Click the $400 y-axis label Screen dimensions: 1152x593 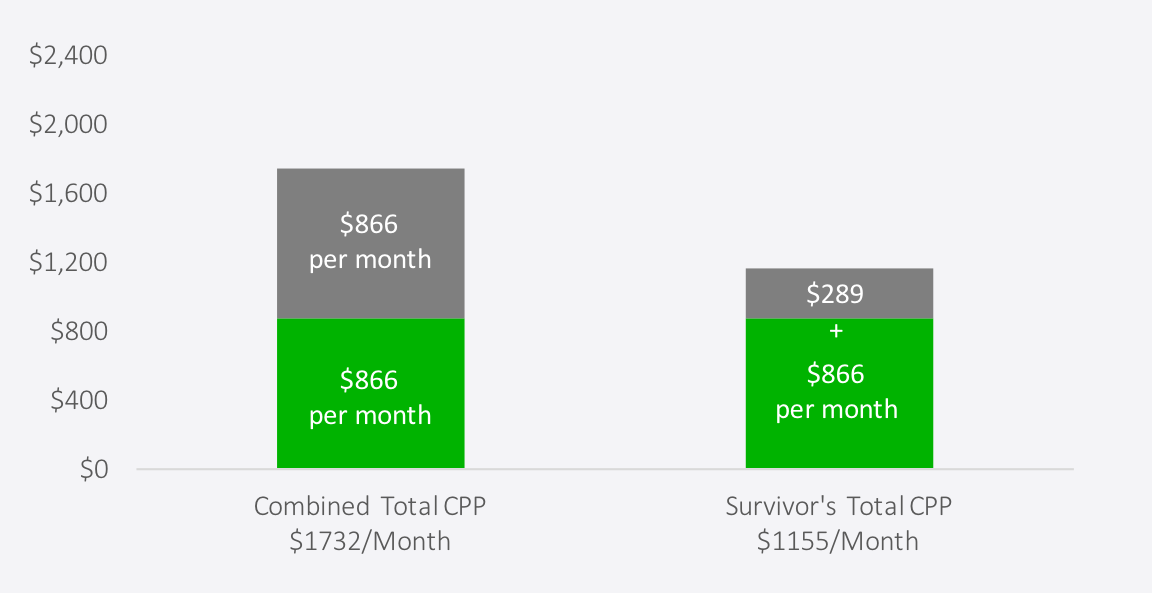[79, 400]
